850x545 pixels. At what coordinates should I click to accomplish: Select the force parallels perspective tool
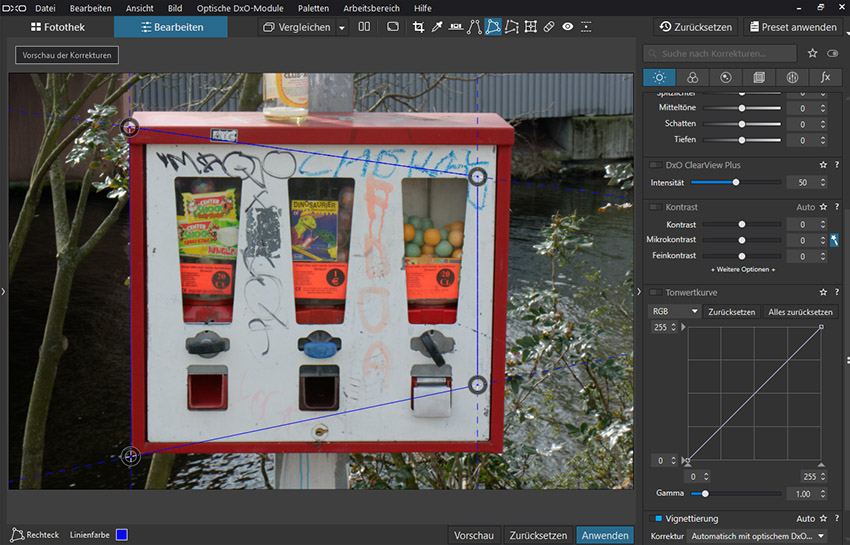coord(474,27)
